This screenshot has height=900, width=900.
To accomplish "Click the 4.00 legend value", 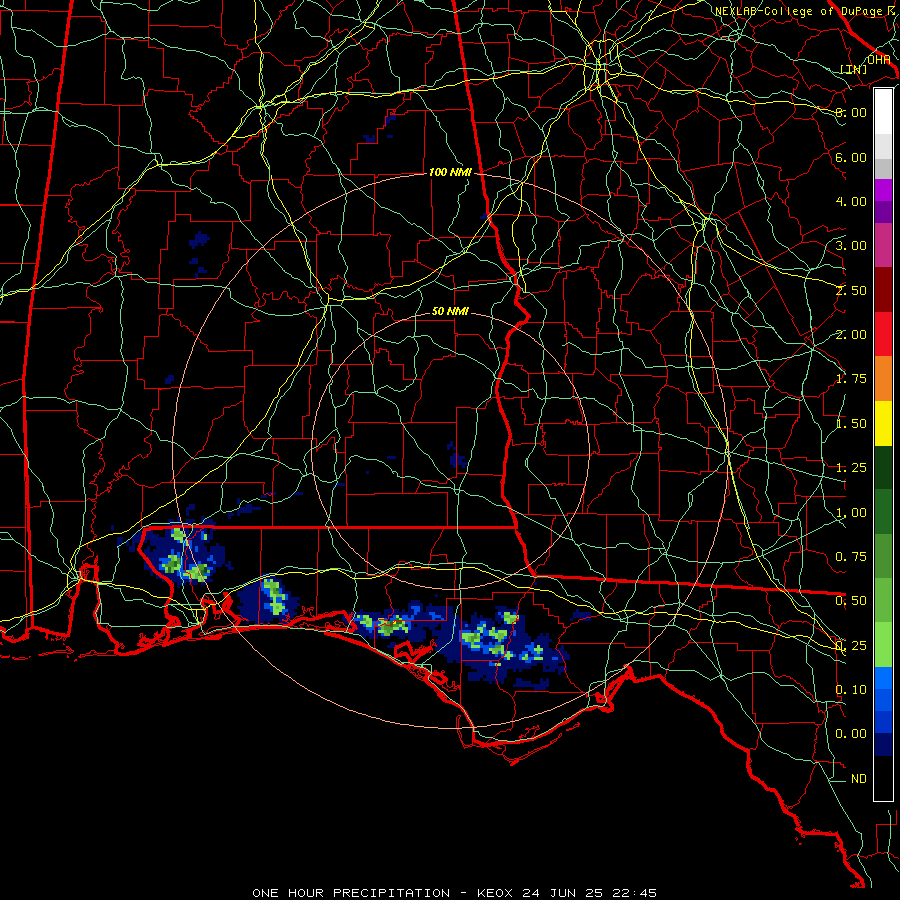I will click(x=851, y=201).
